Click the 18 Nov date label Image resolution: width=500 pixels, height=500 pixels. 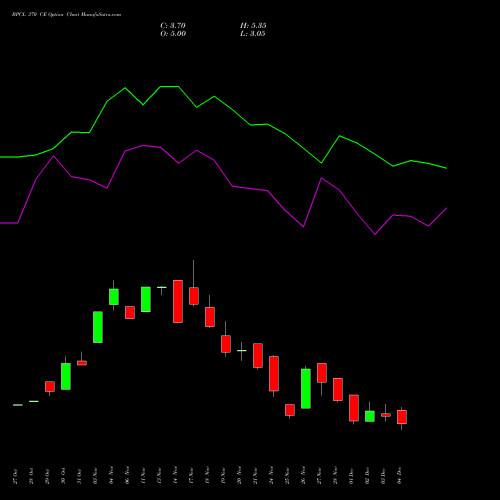(207, 476)
